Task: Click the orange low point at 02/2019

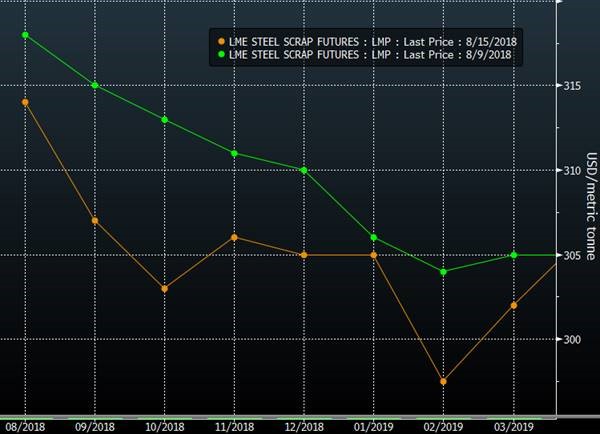Action: pos(443,382)
